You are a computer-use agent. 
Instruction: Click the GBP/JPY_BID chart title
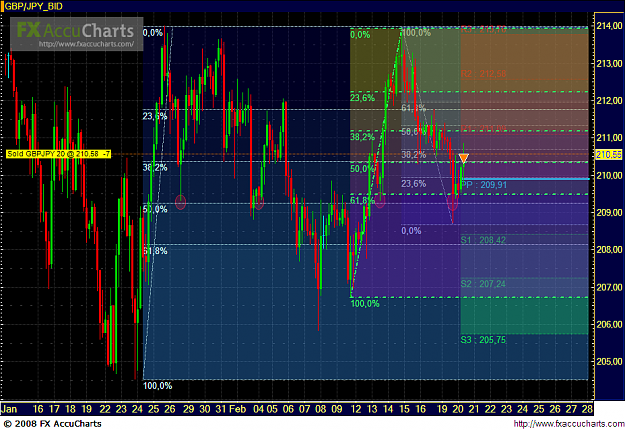pos(33,6)
